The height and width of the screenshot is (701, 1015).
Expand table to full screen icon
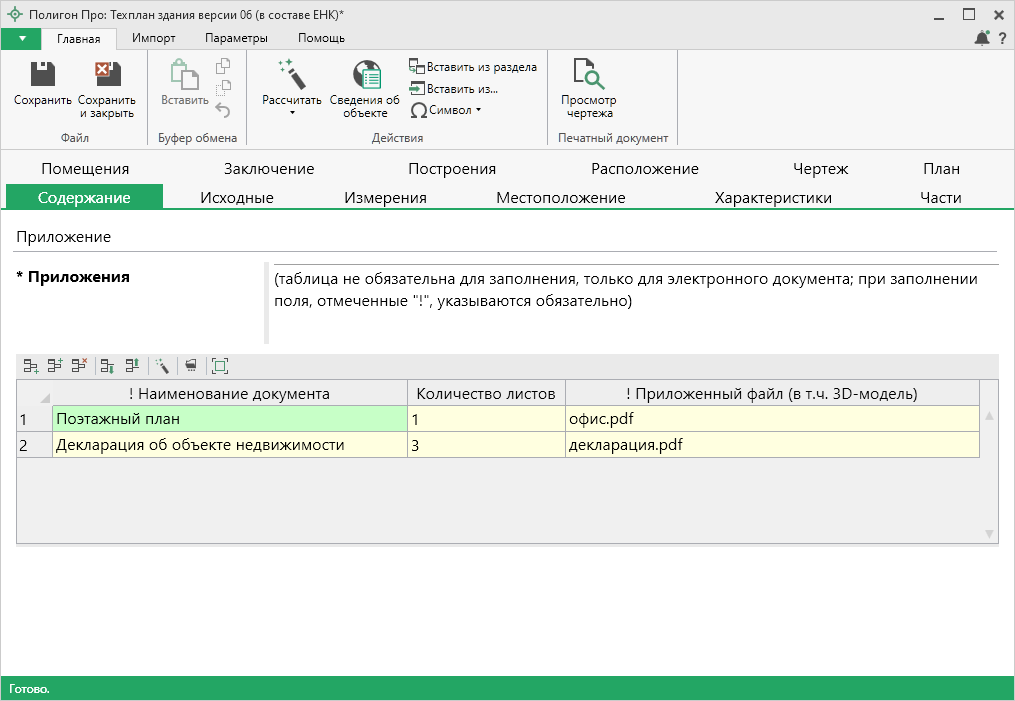pyautogui.click(x=220, y=366)
